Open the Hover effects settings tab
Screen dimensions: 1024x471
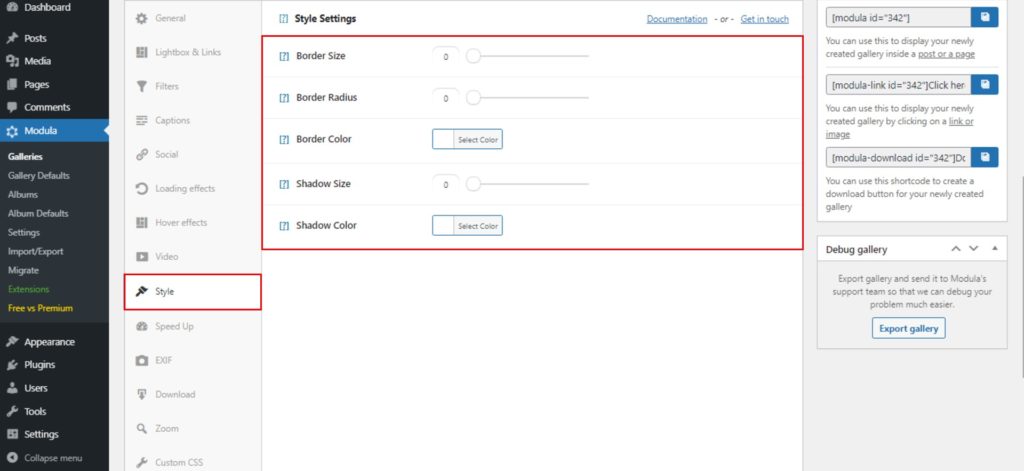point(180,222)
